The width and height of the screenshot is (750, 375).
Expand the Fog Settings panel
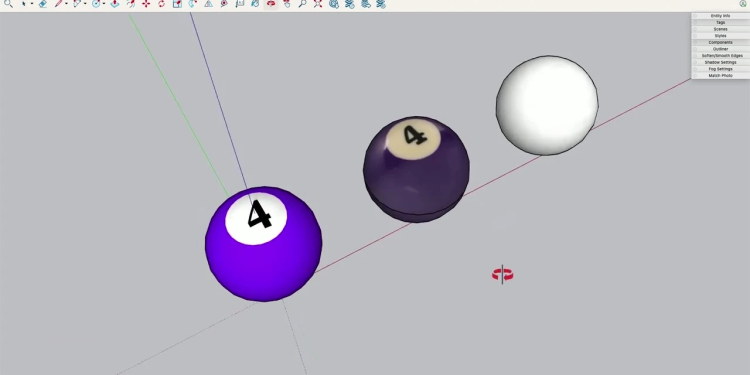(x=720, y=69)
